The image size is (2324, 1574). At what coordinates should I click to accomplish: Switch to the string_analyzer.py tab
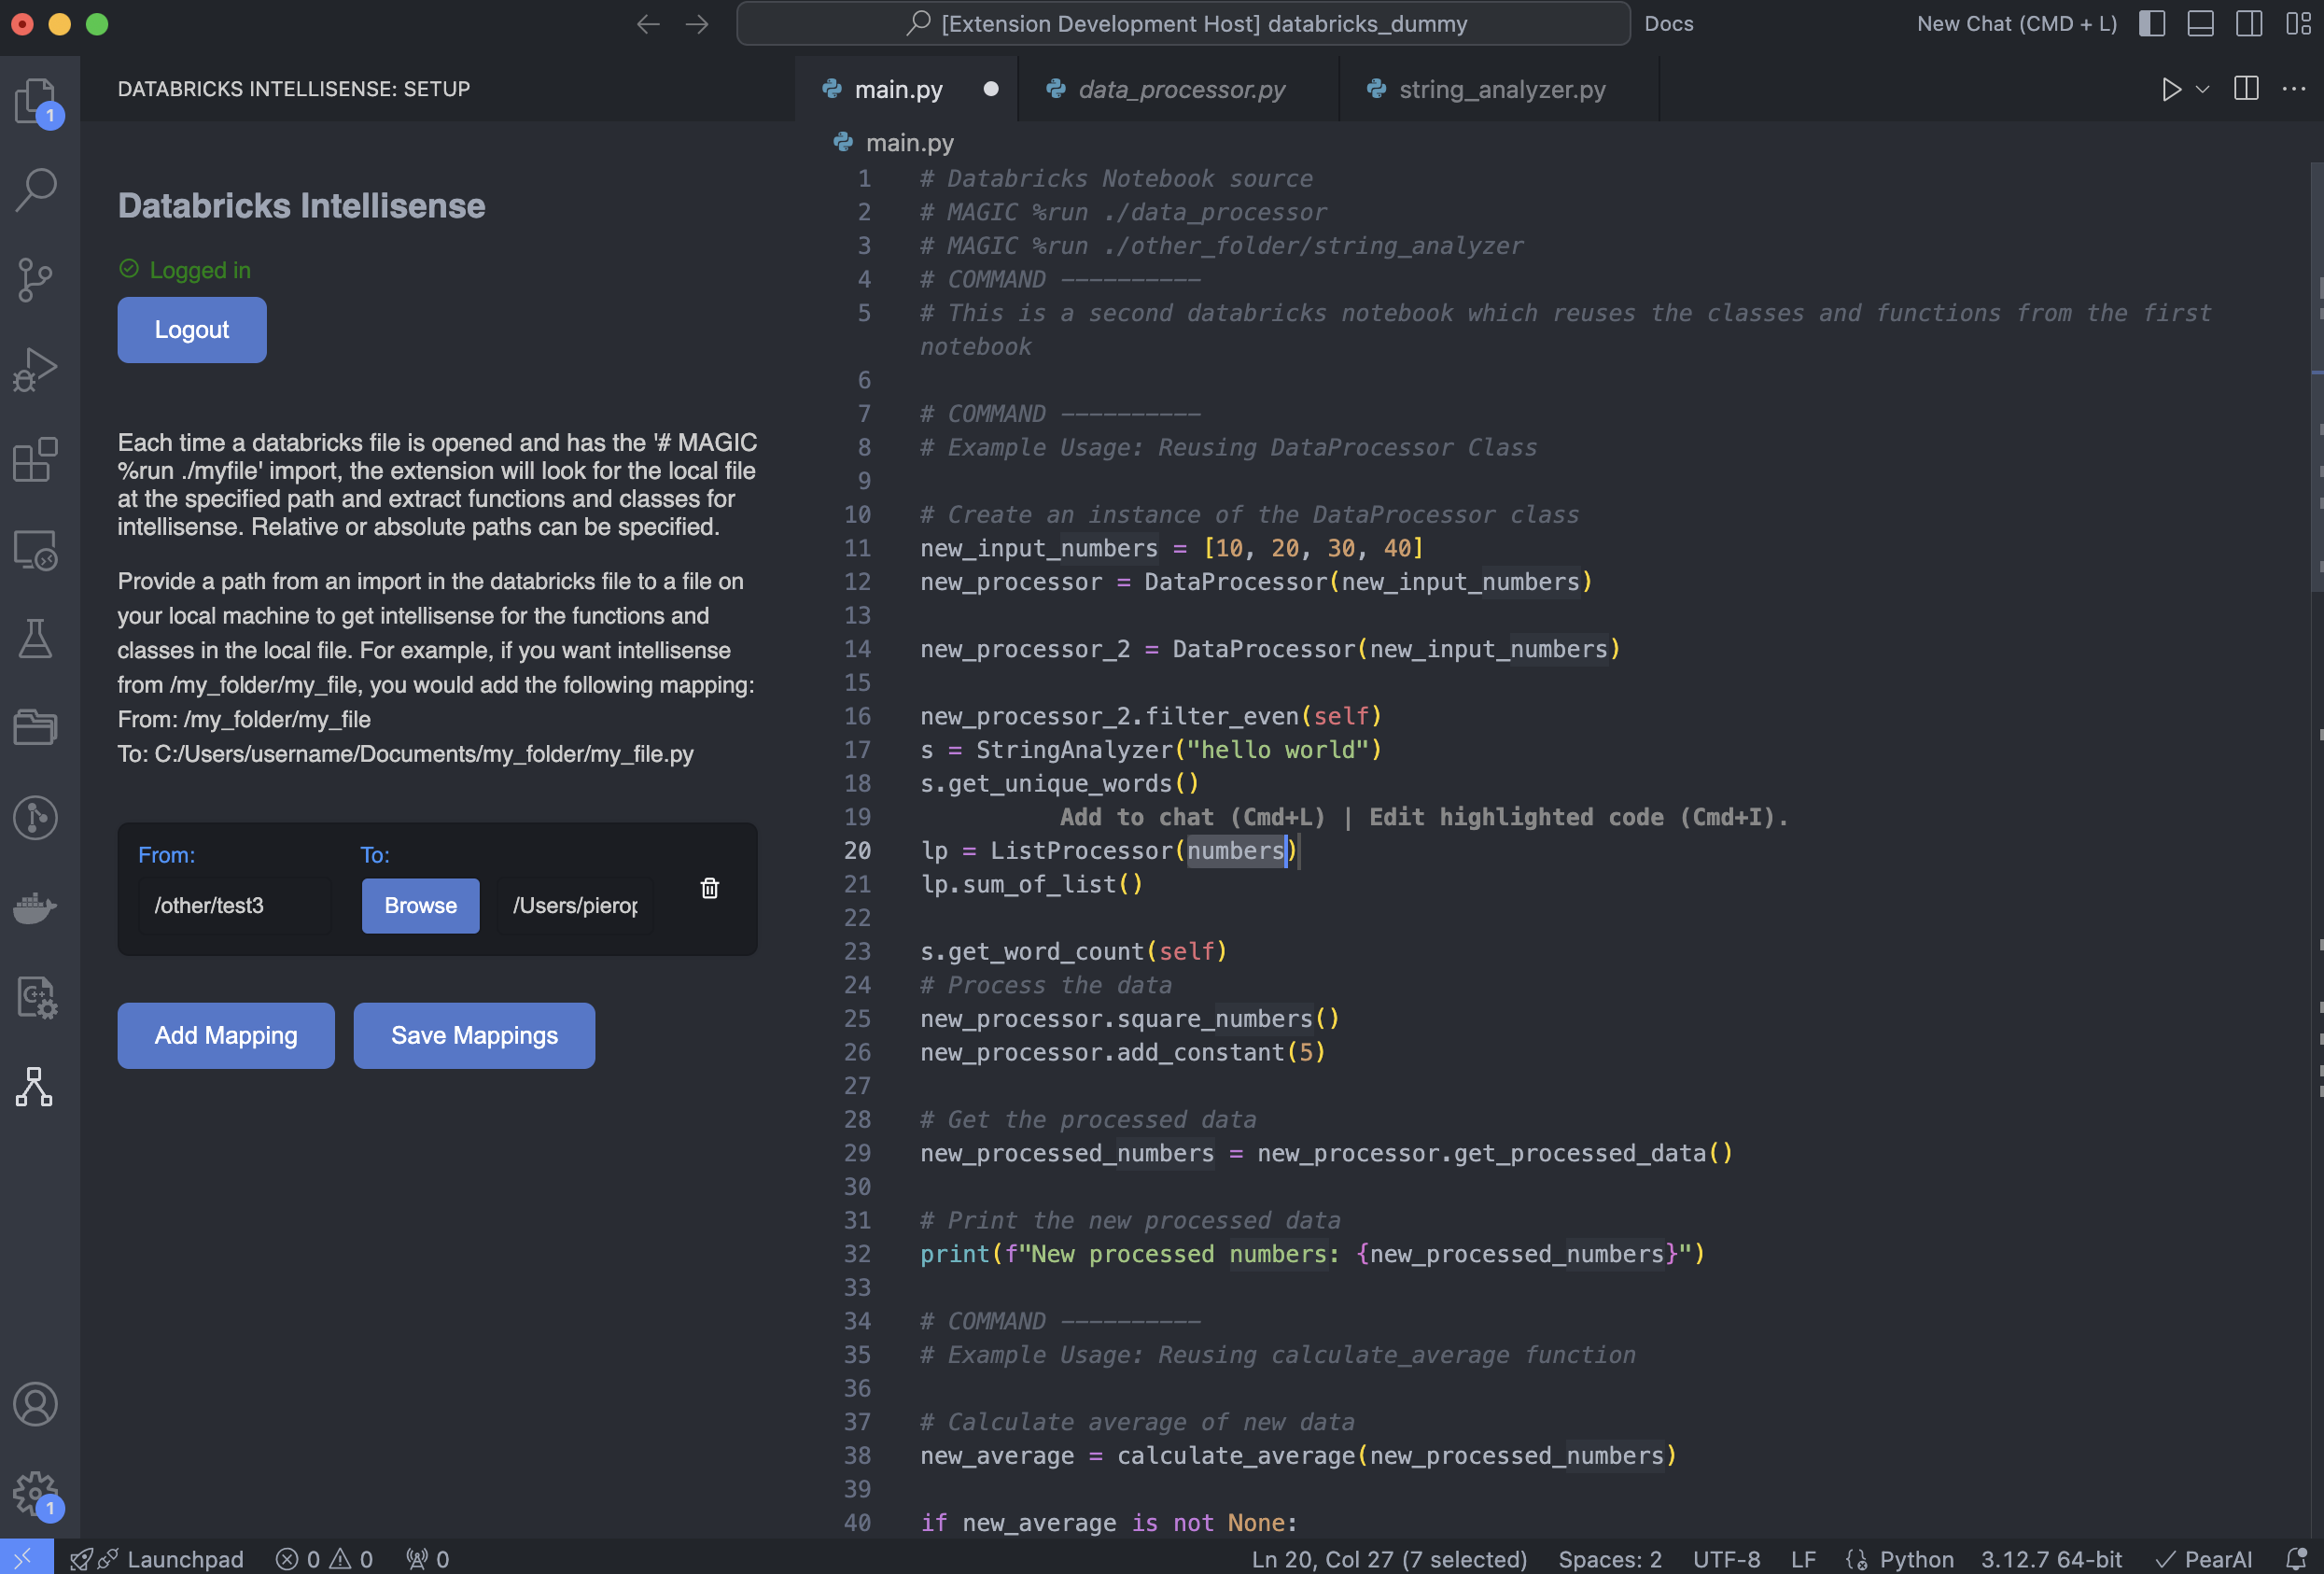tap(1501, 88)
